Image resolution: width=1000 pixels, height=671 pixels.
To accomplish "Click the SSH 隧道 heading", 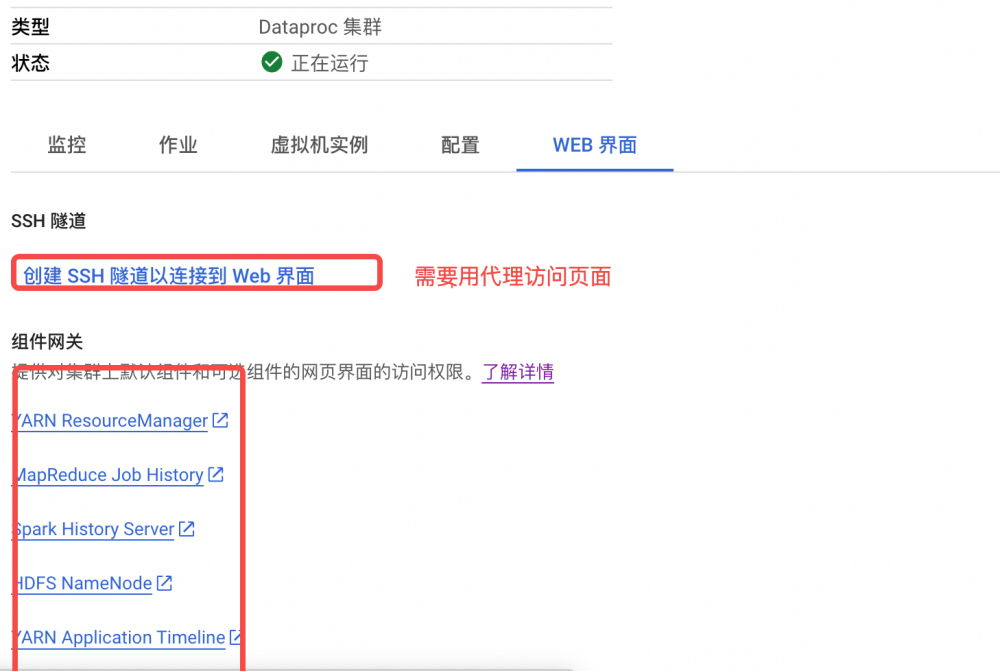I will [48, 221].
